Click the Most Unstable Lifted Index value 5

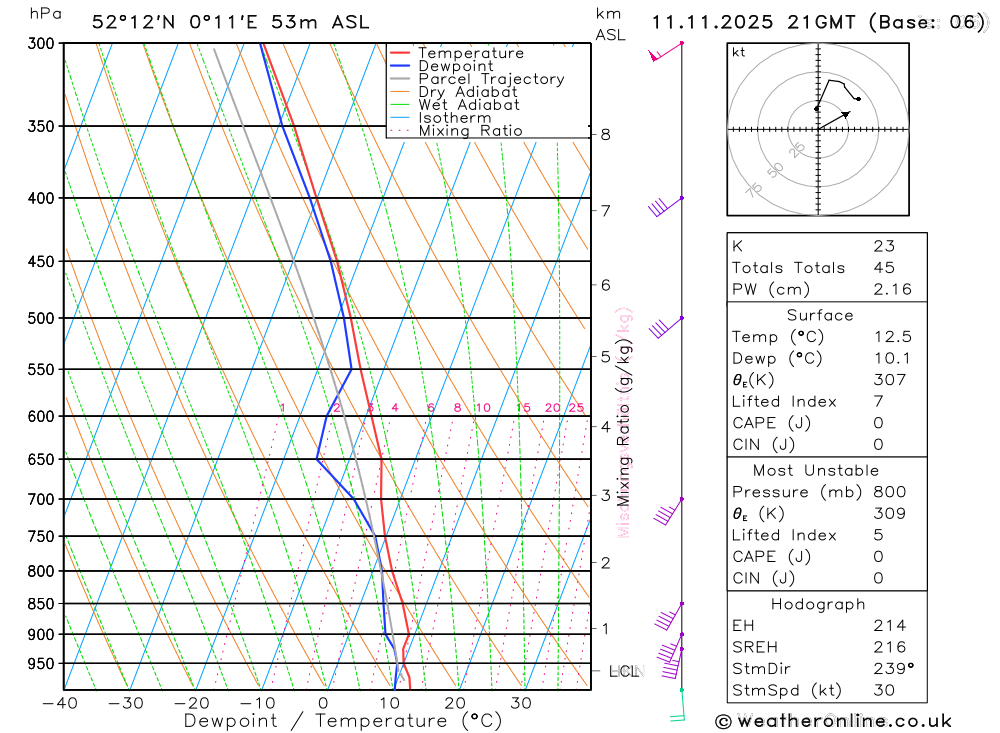pyautogui.click(x=878, y=535)
